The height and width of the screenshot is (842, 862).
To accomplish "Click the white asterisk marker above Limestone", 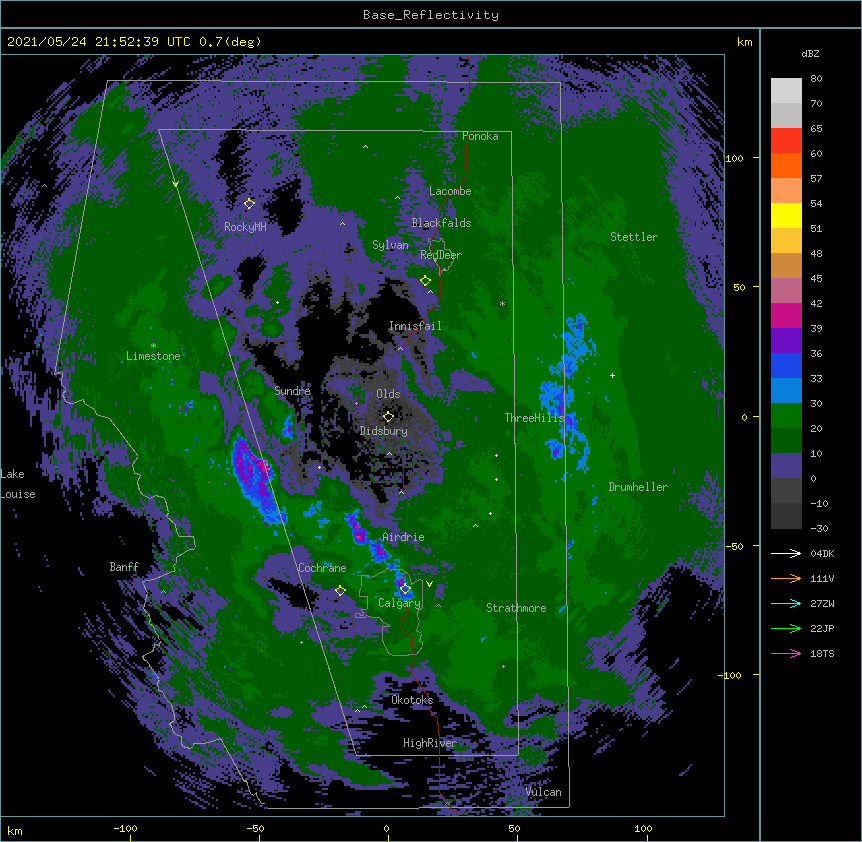I will tap(153, 346).
